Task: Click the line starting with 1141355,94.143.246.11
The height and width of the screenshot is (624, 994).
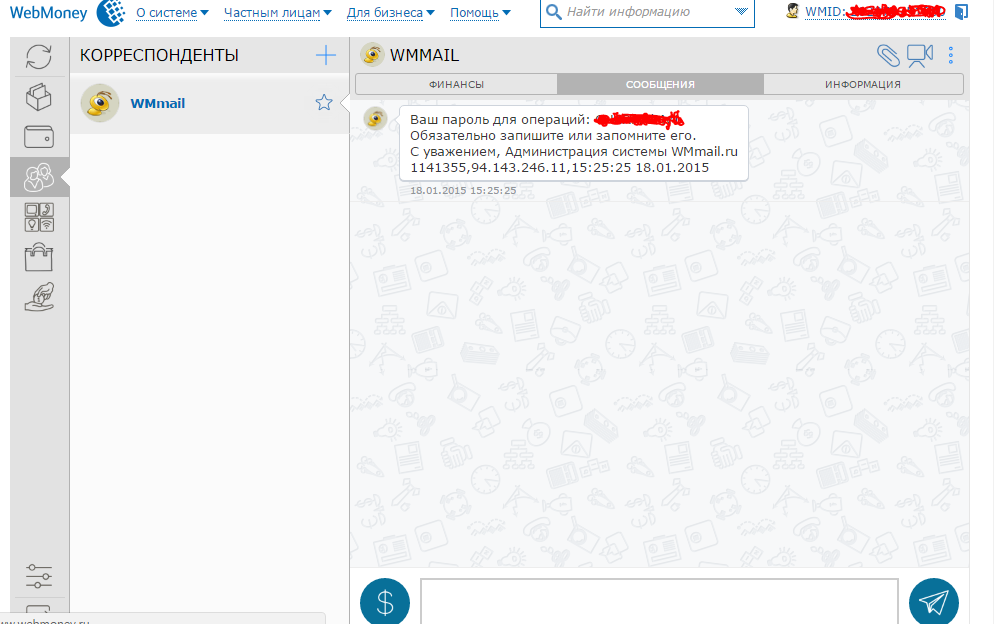Action: coord(559,167)
